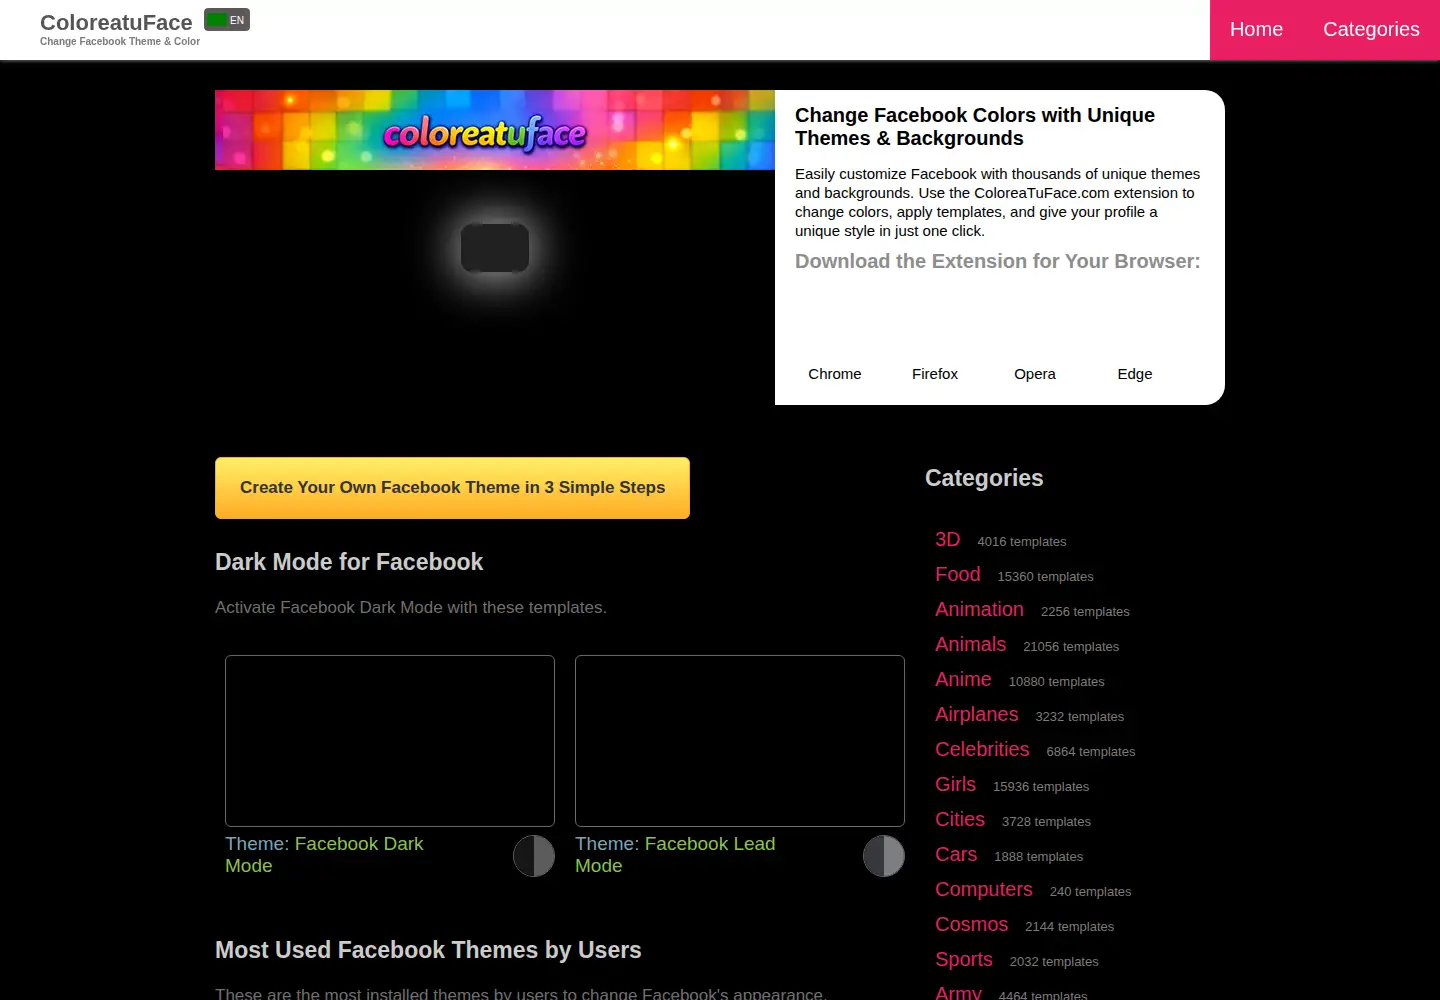Viewport: 1440px width, 1000px height.
Task: Click 'Change Facebook Theme & Color' tagline
Action: point(120,42)
